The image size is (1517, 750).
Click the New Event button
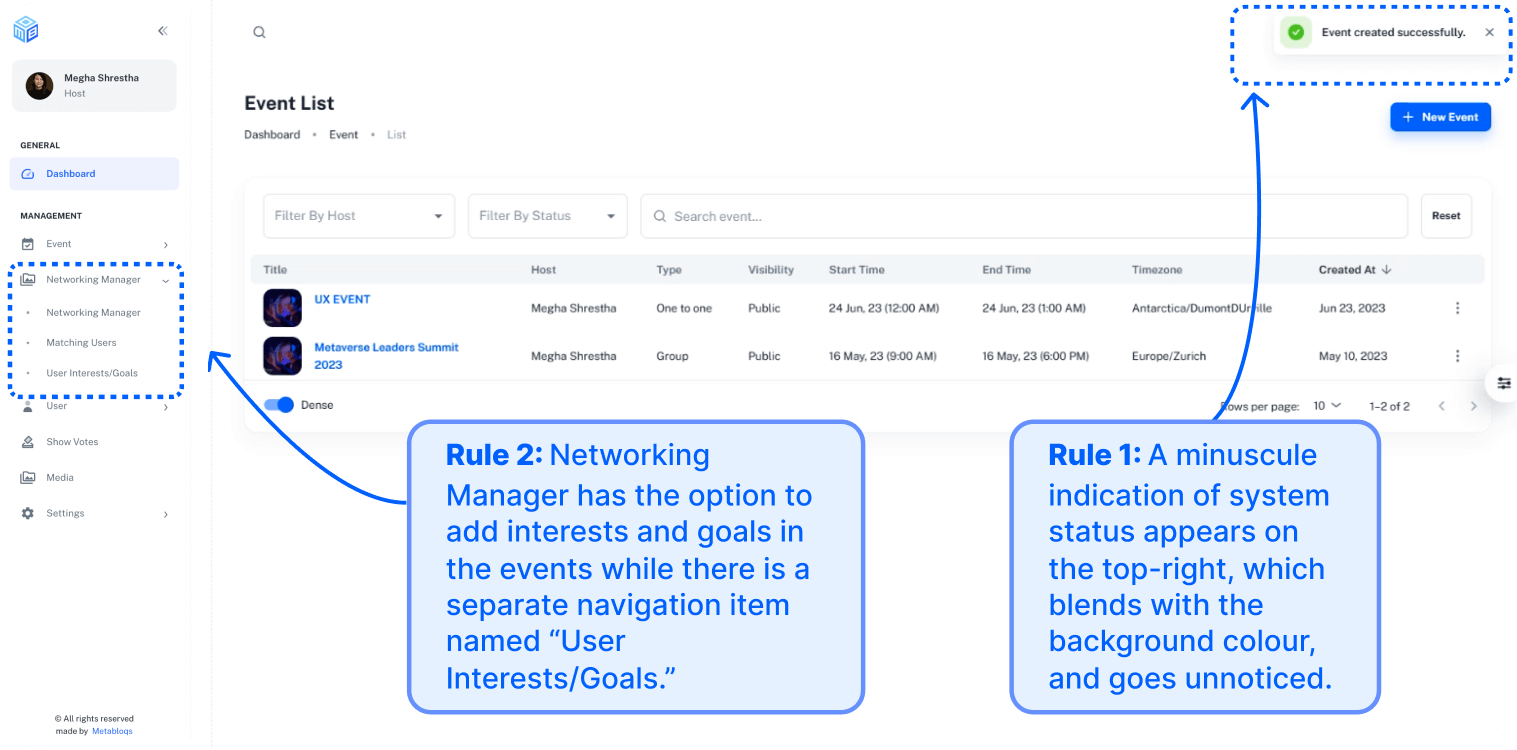click(x=1440, y=117)
